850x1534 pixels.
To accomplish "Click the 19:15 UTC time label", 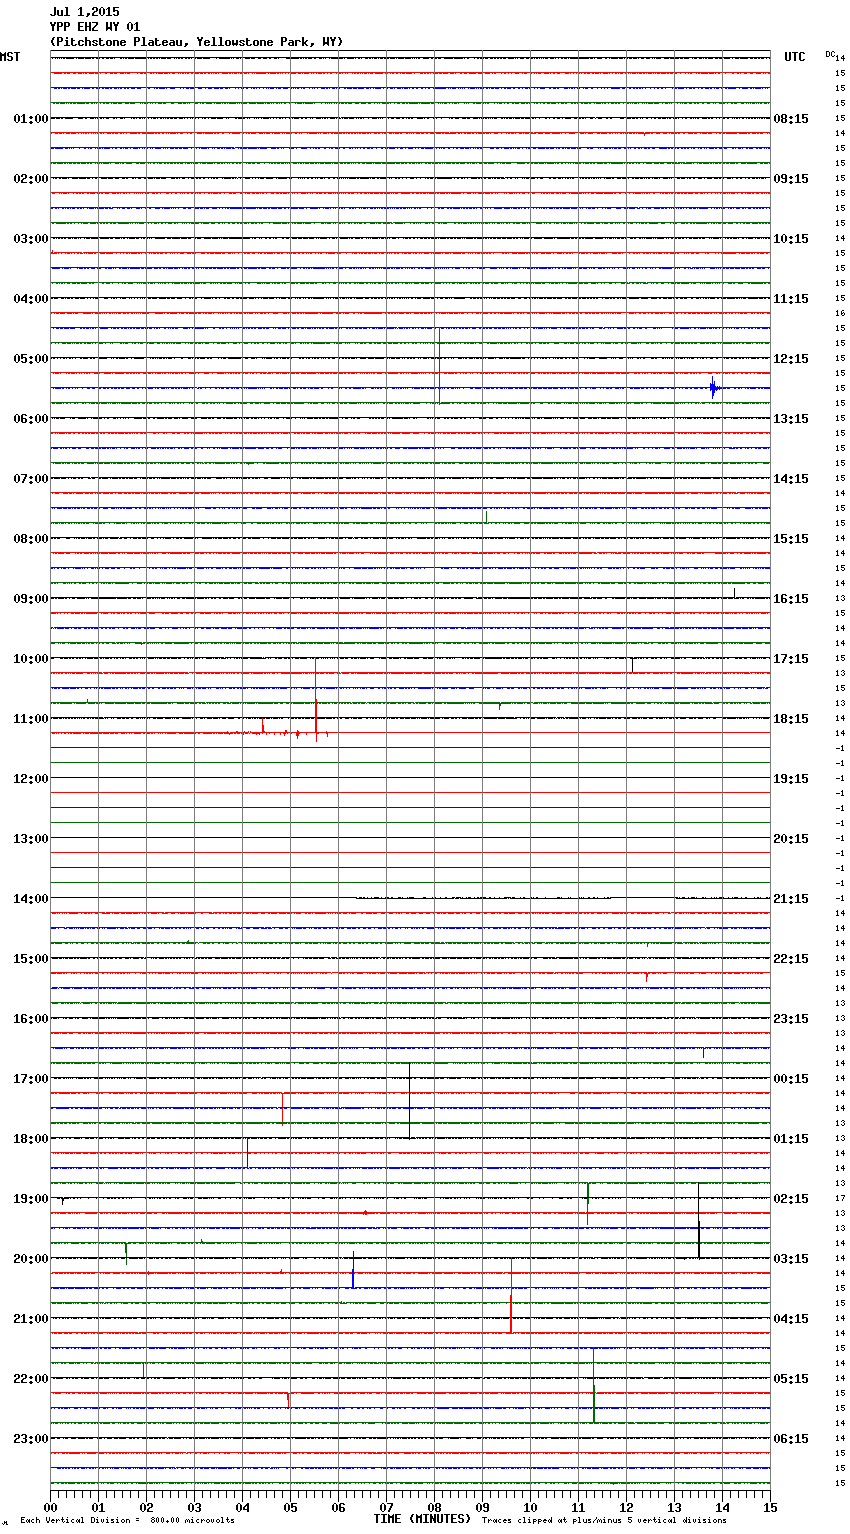I will 791,779.
